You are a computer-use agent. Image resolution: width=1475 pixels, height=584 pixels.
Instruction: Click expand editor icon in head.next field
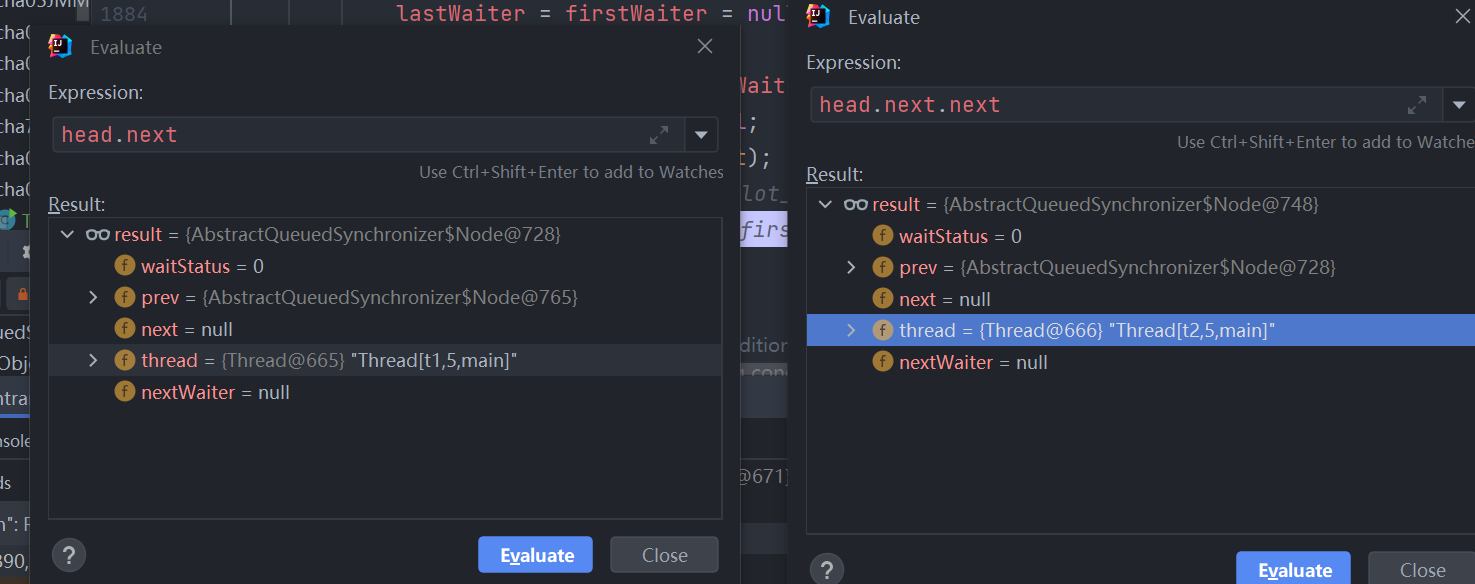pyautogui.click(x=659, y=135)
